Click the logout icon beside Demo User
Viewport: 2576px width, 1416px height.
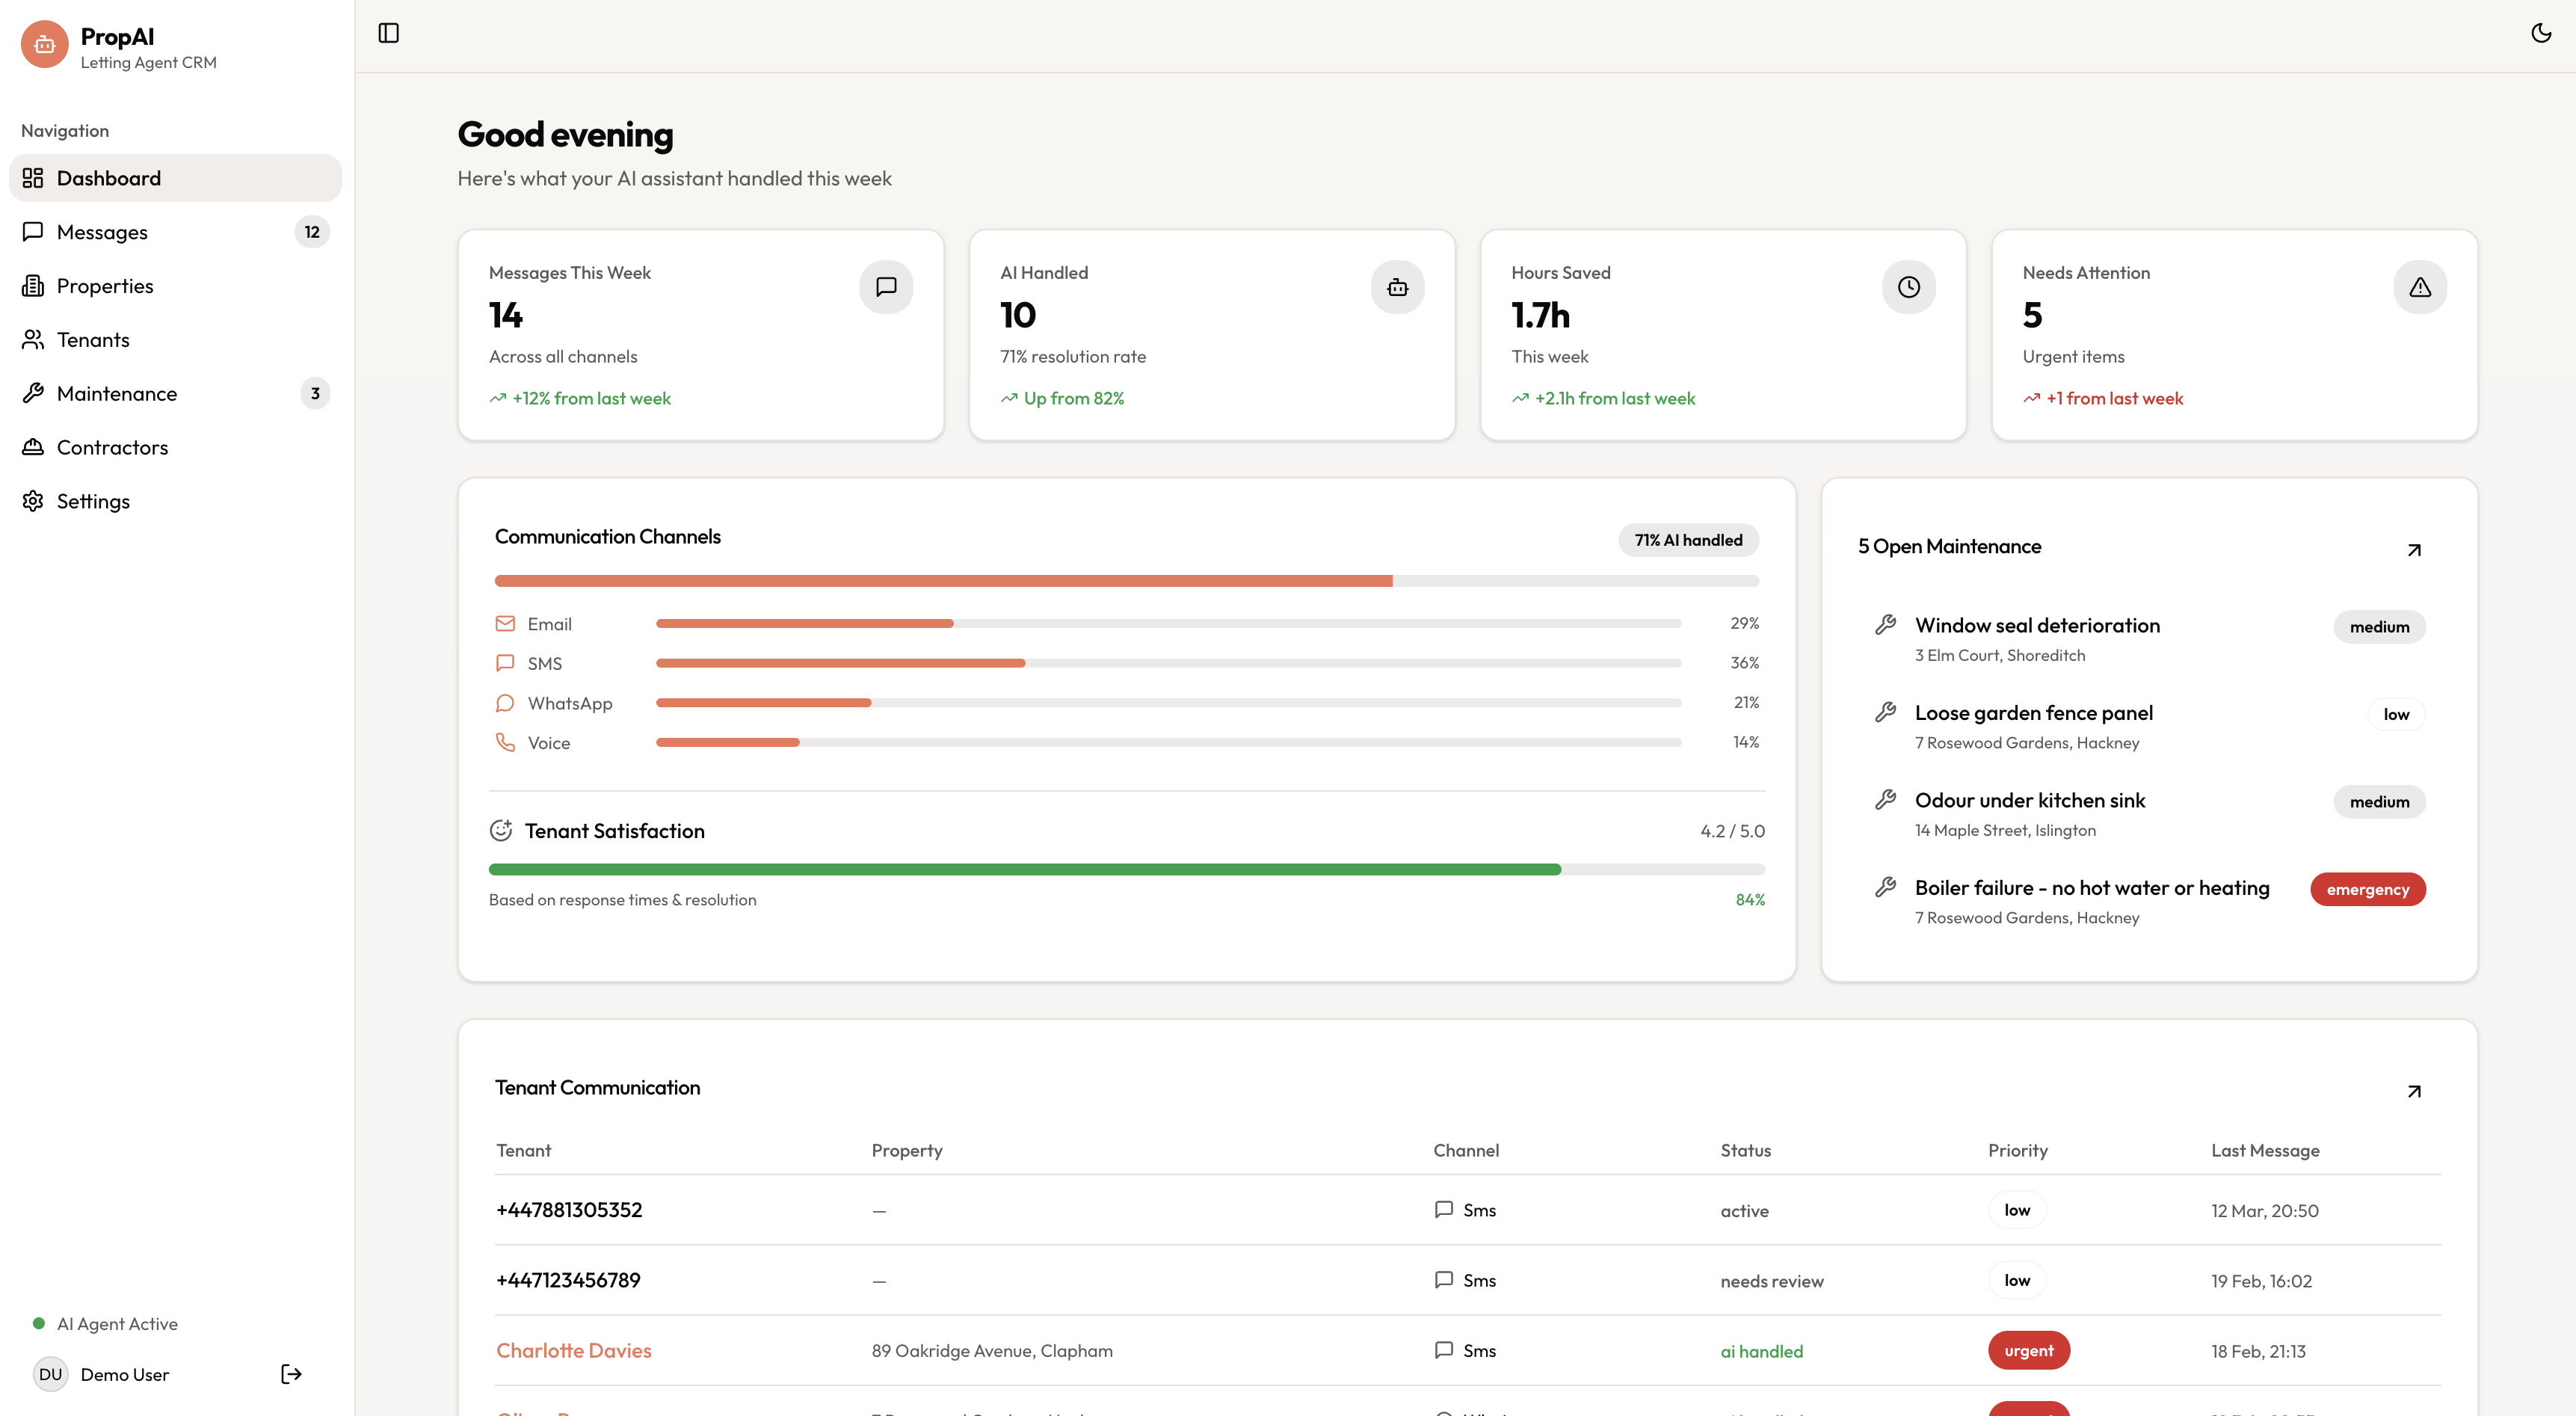coord(291,1374)
